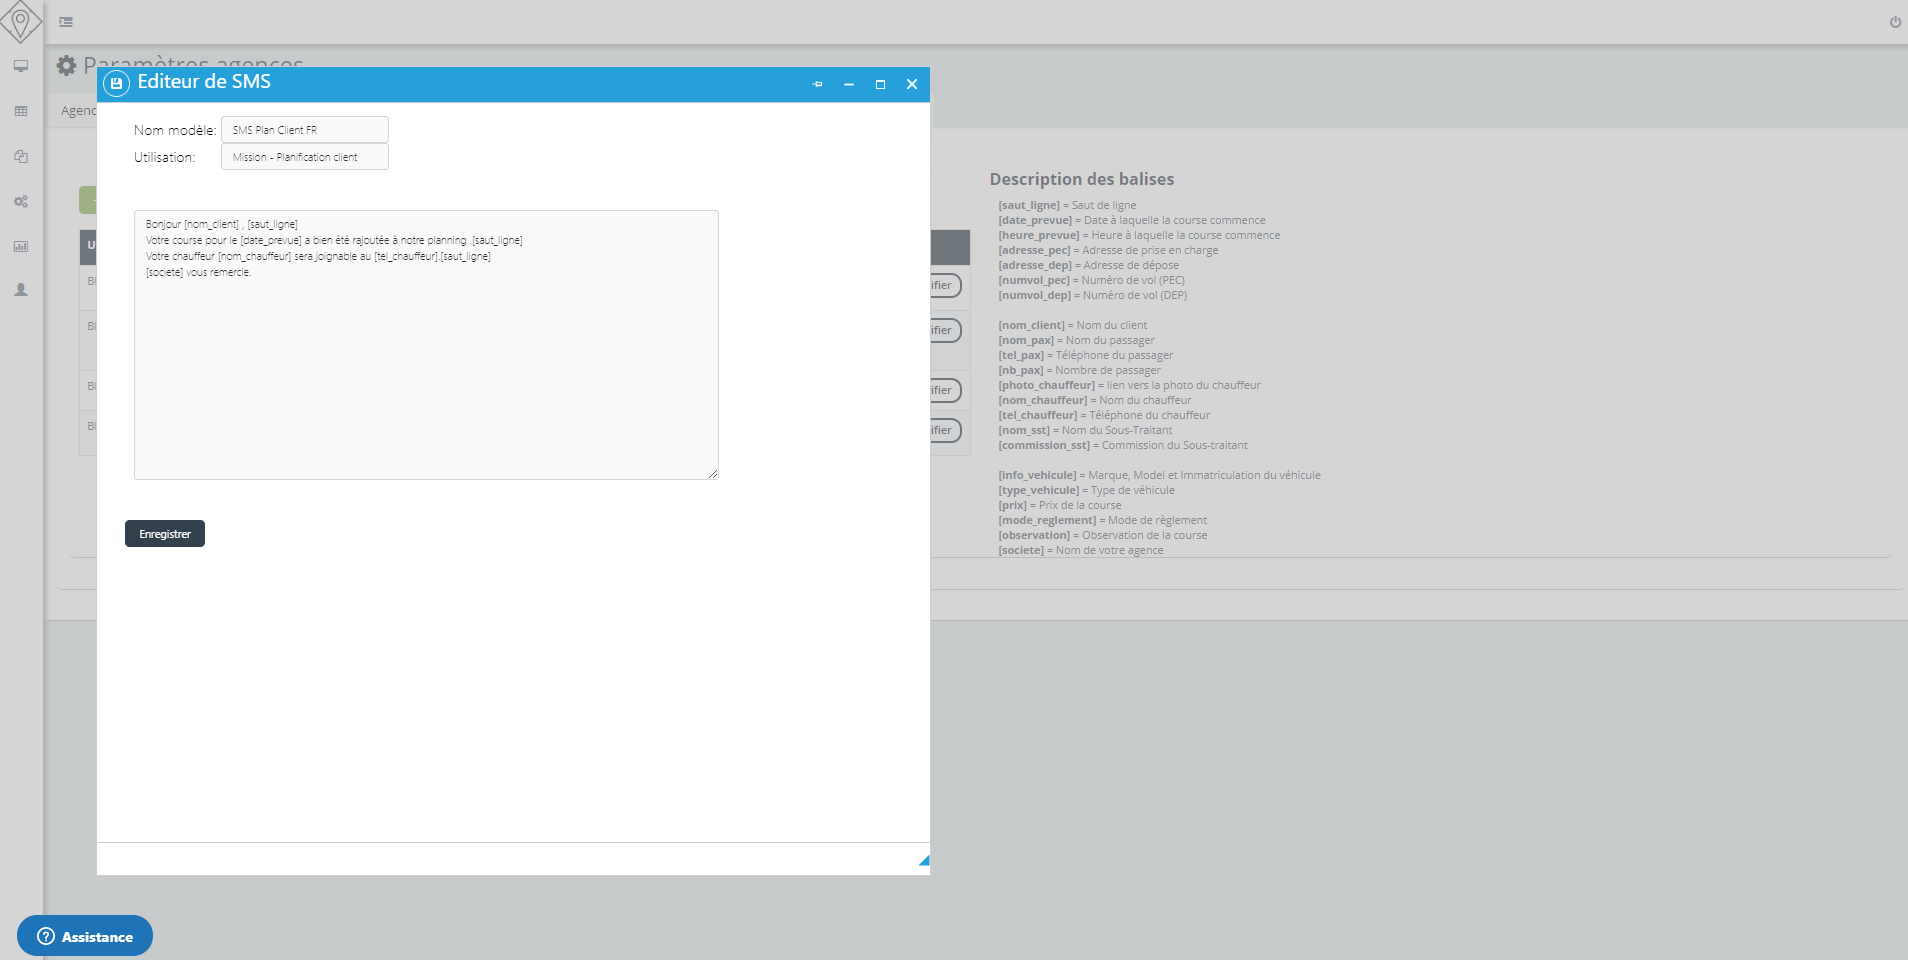This screenshot has height=960, width=1908.
Task: Click the resize triangle at dialog bottom-right
Action: tap(922, 858)
